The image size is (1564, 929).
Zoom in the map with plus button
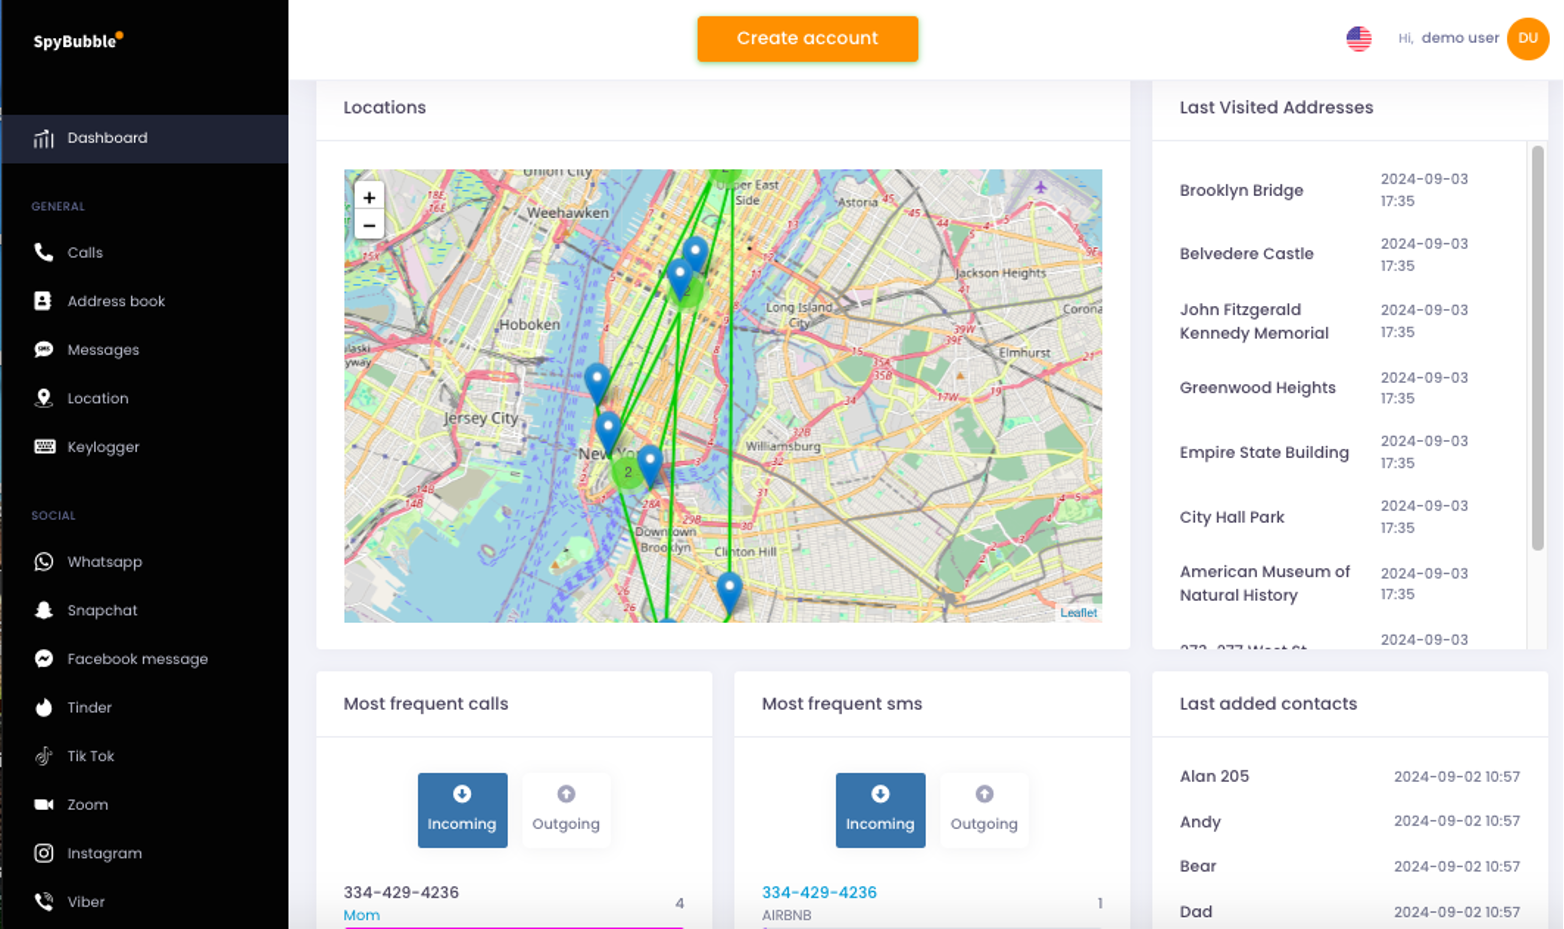tap(369, 197)
